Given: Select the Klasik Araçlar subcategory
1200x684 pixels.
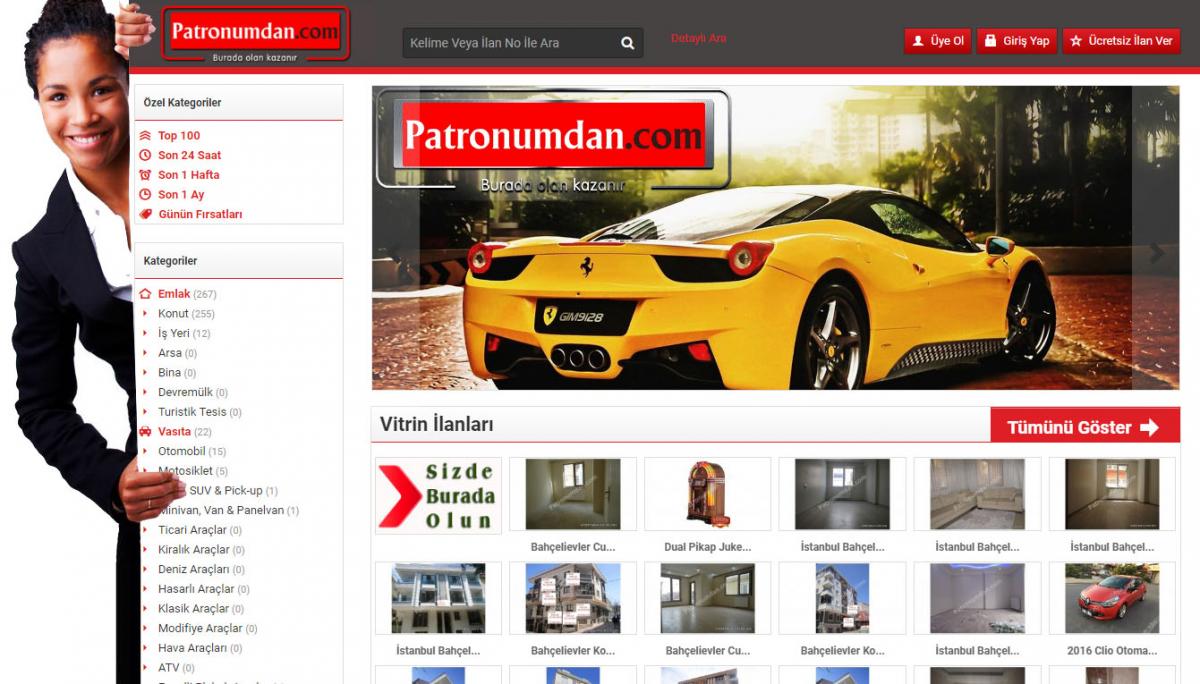Looking at the screenshot, I should (x=194, y=609).
